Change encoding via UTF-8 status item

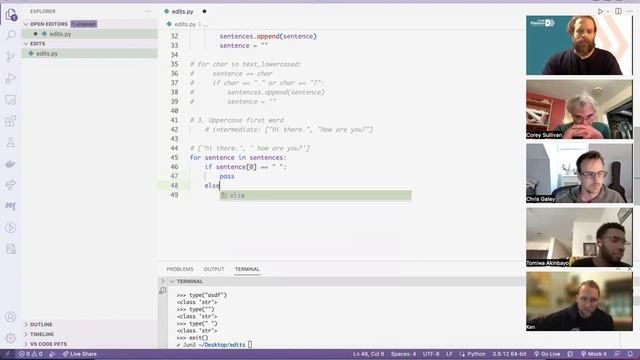click(x=431, y=354)
